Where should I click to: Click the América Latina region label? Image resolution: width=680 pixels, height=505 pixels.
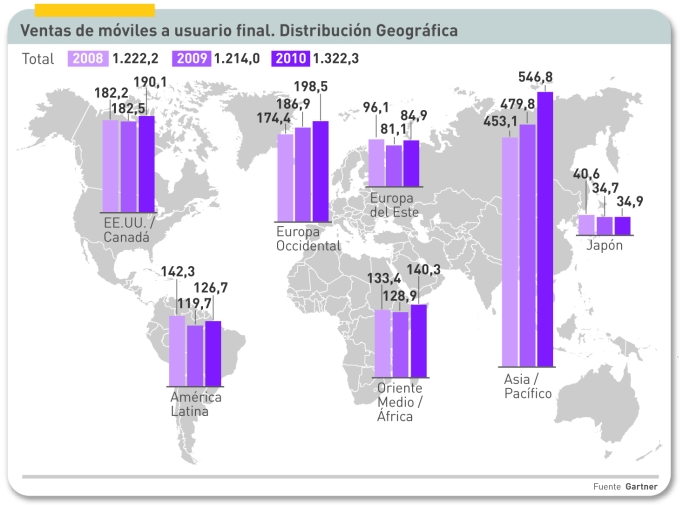click(196, 404)
